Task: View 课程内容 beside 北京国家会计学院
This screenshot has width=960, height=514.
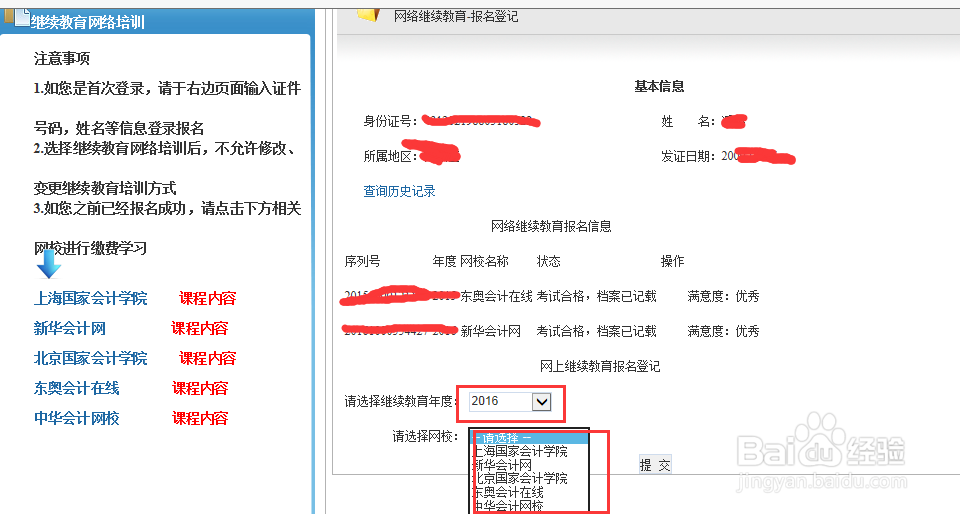Action: click(x=207, y=358)
